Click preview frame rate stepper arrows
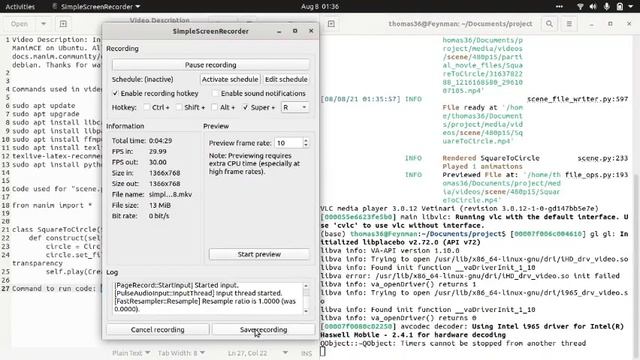Image resolution: width=640 pixels, height=360 pixels. (x=306, y=143)
